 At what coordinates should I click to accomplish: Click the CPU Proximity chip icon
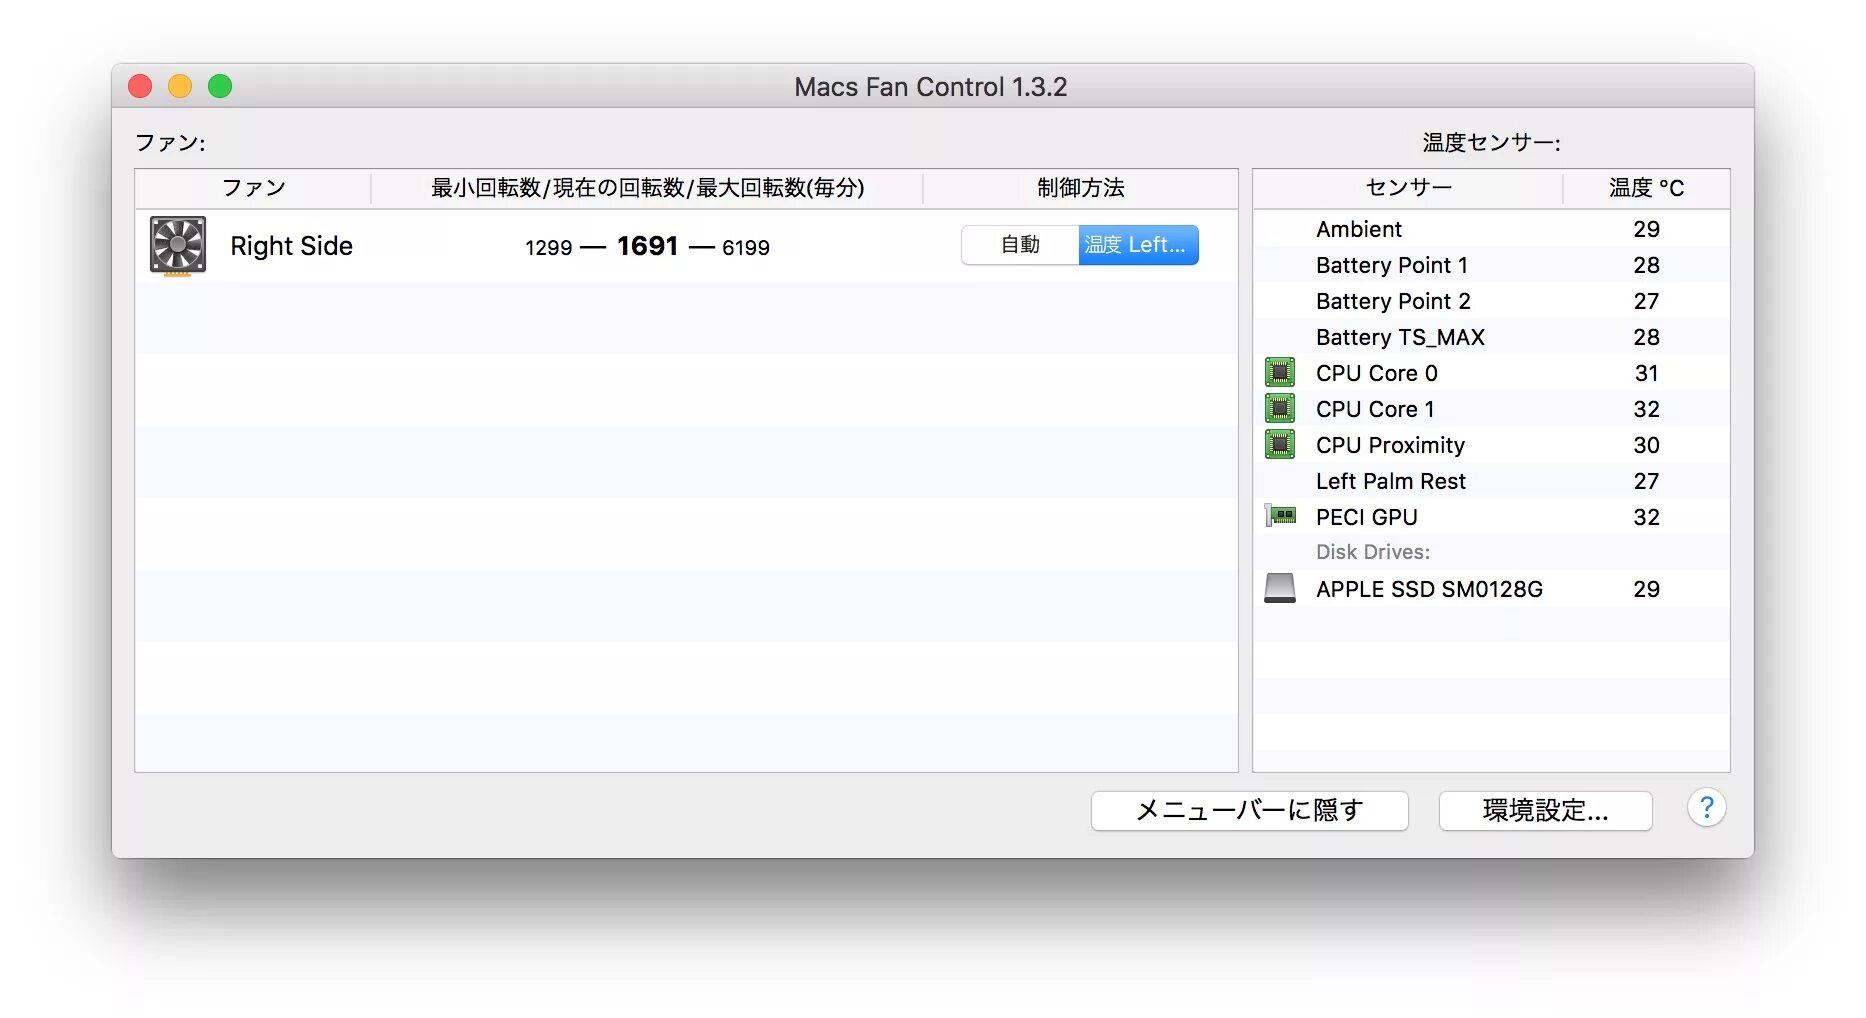(x=1280, y=444)
